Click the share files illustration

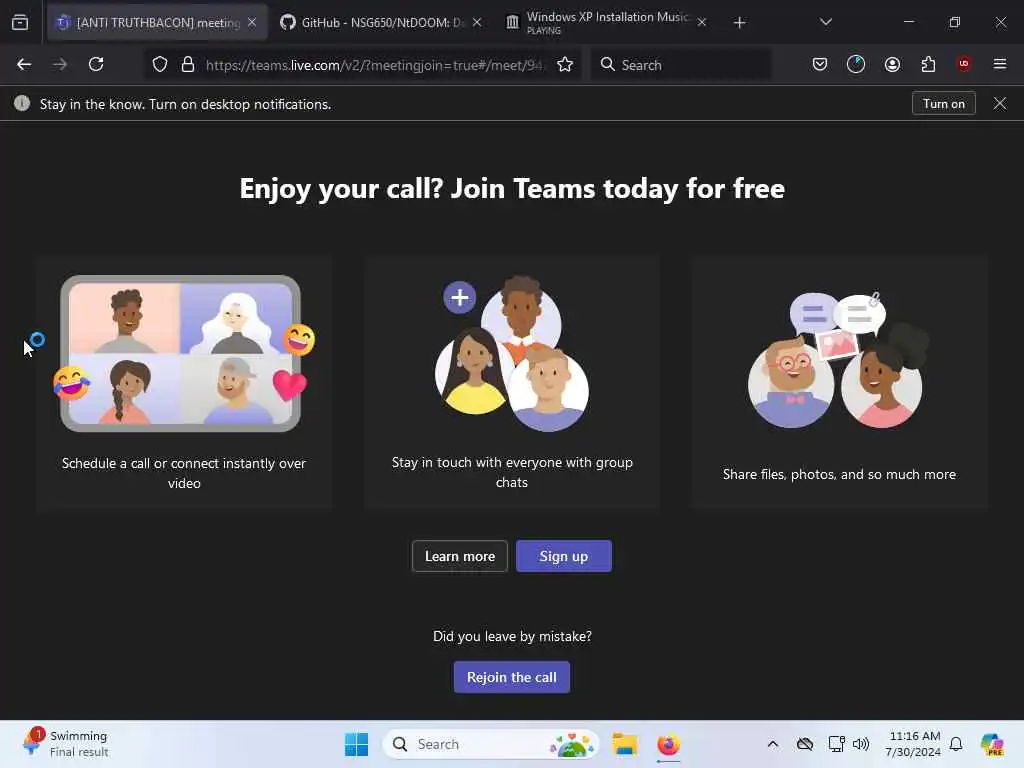[839, 359]
